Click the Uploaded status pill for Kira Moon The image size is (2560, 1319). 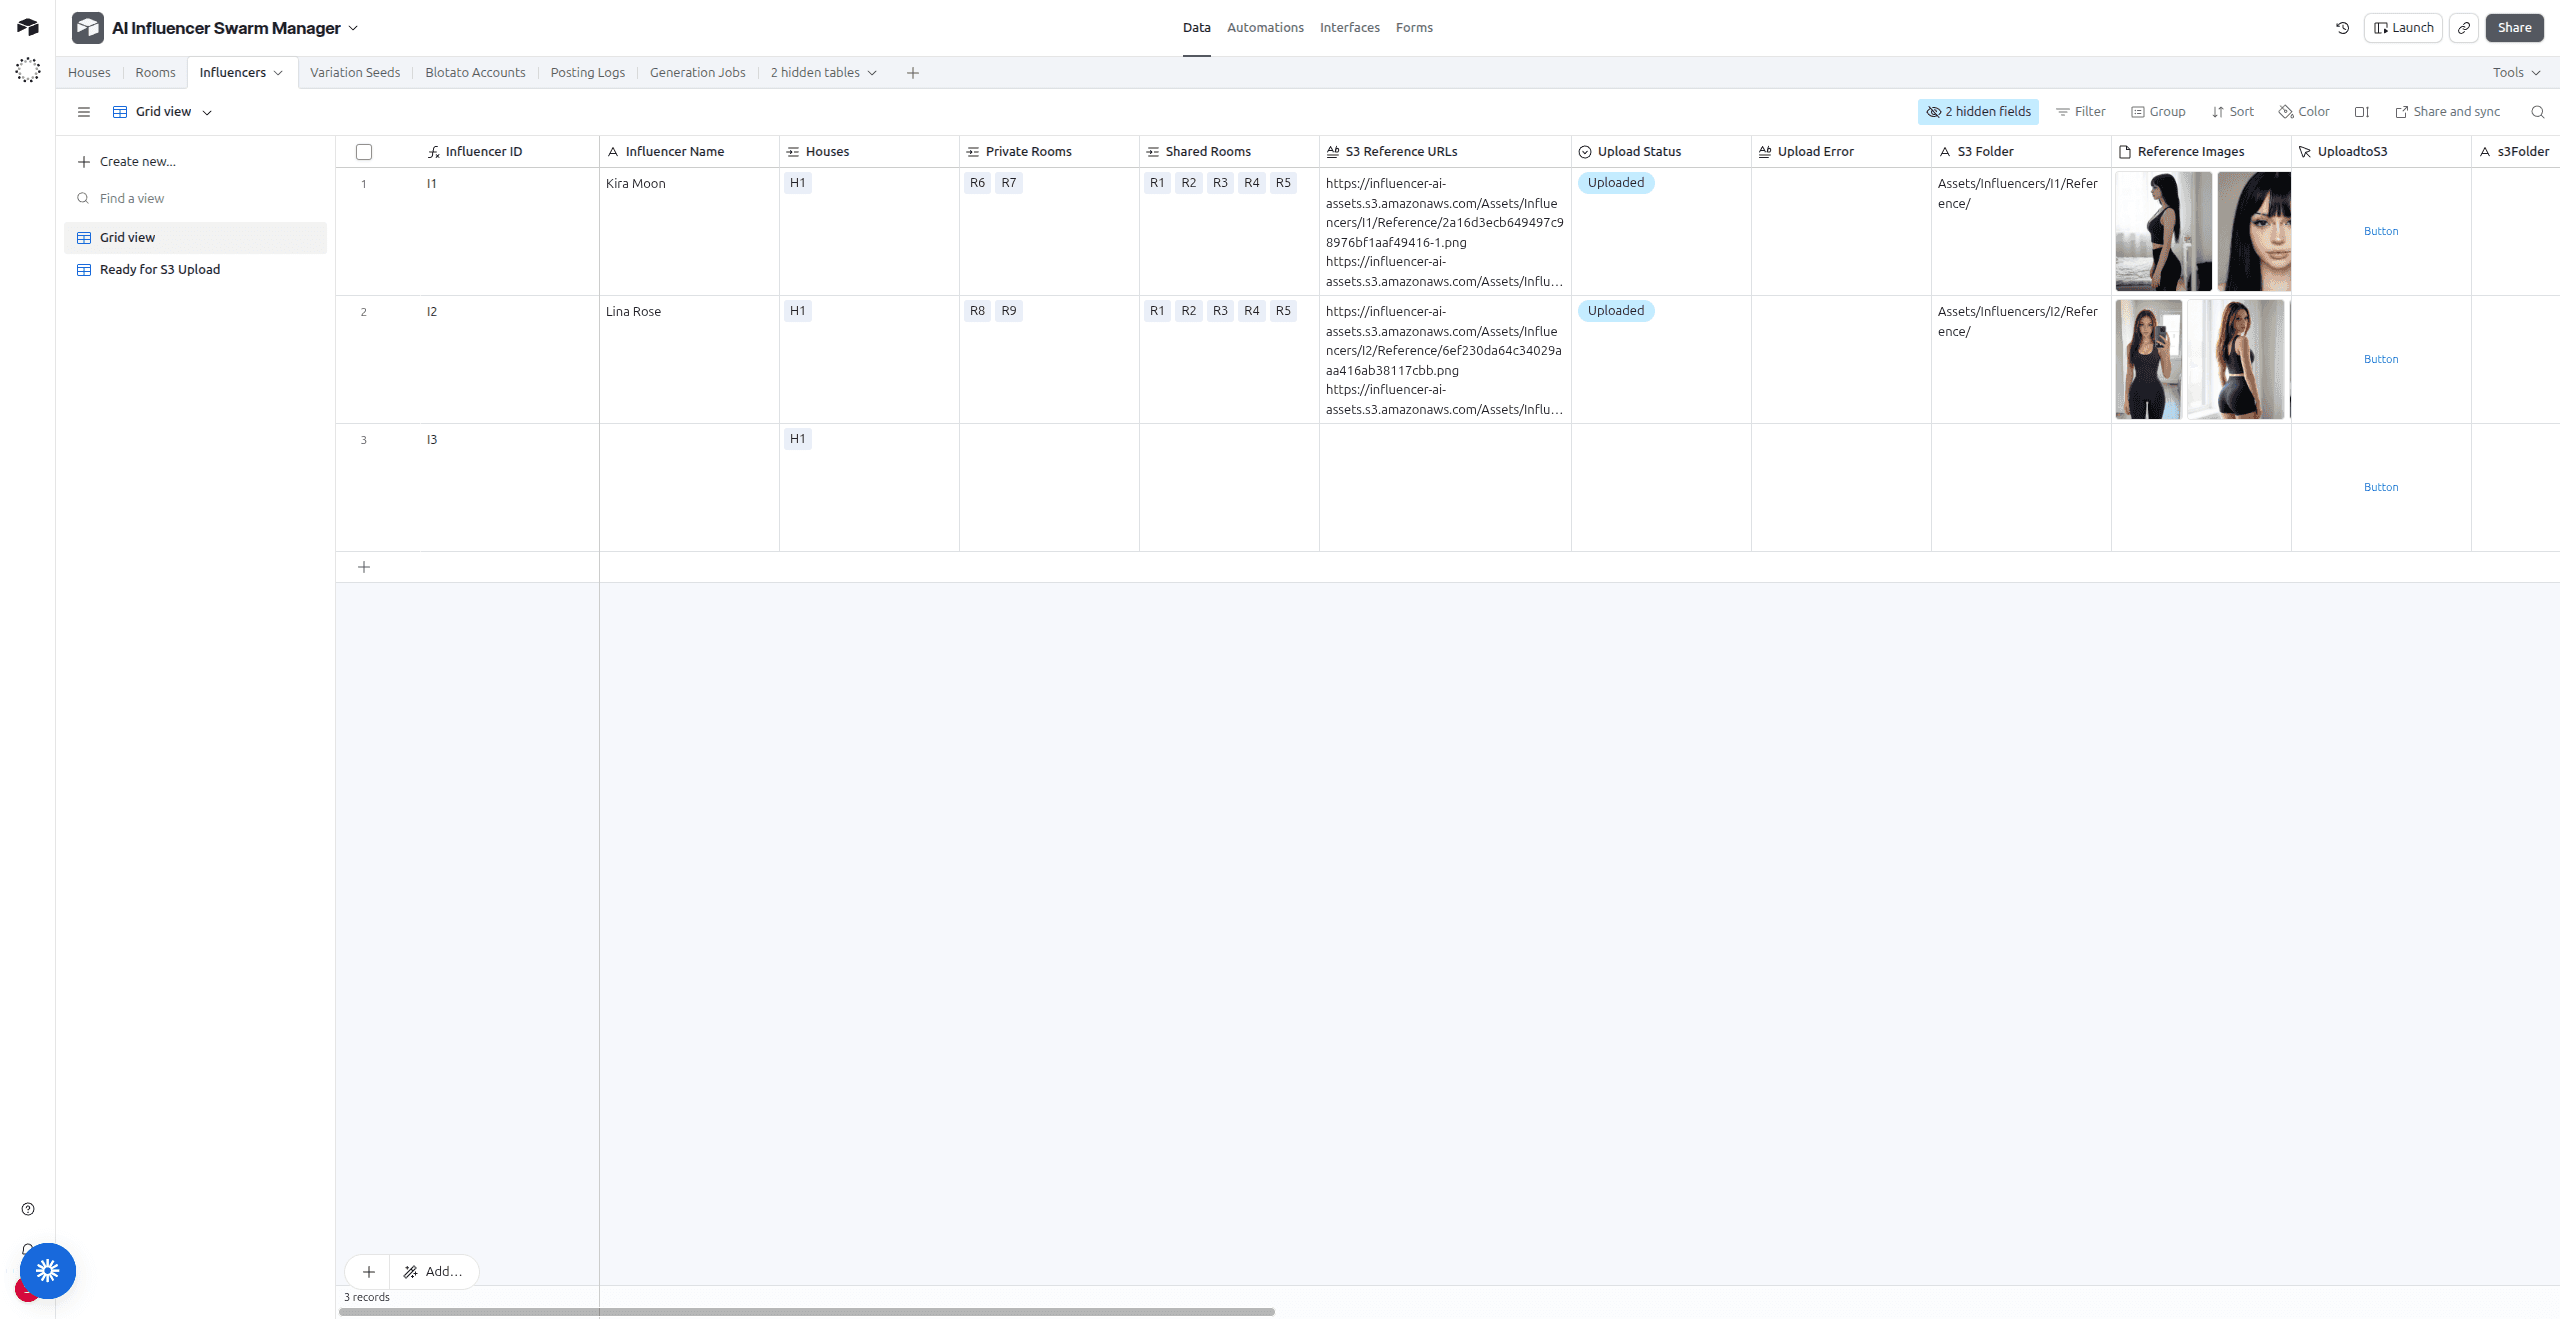(x=1616, y=183)
